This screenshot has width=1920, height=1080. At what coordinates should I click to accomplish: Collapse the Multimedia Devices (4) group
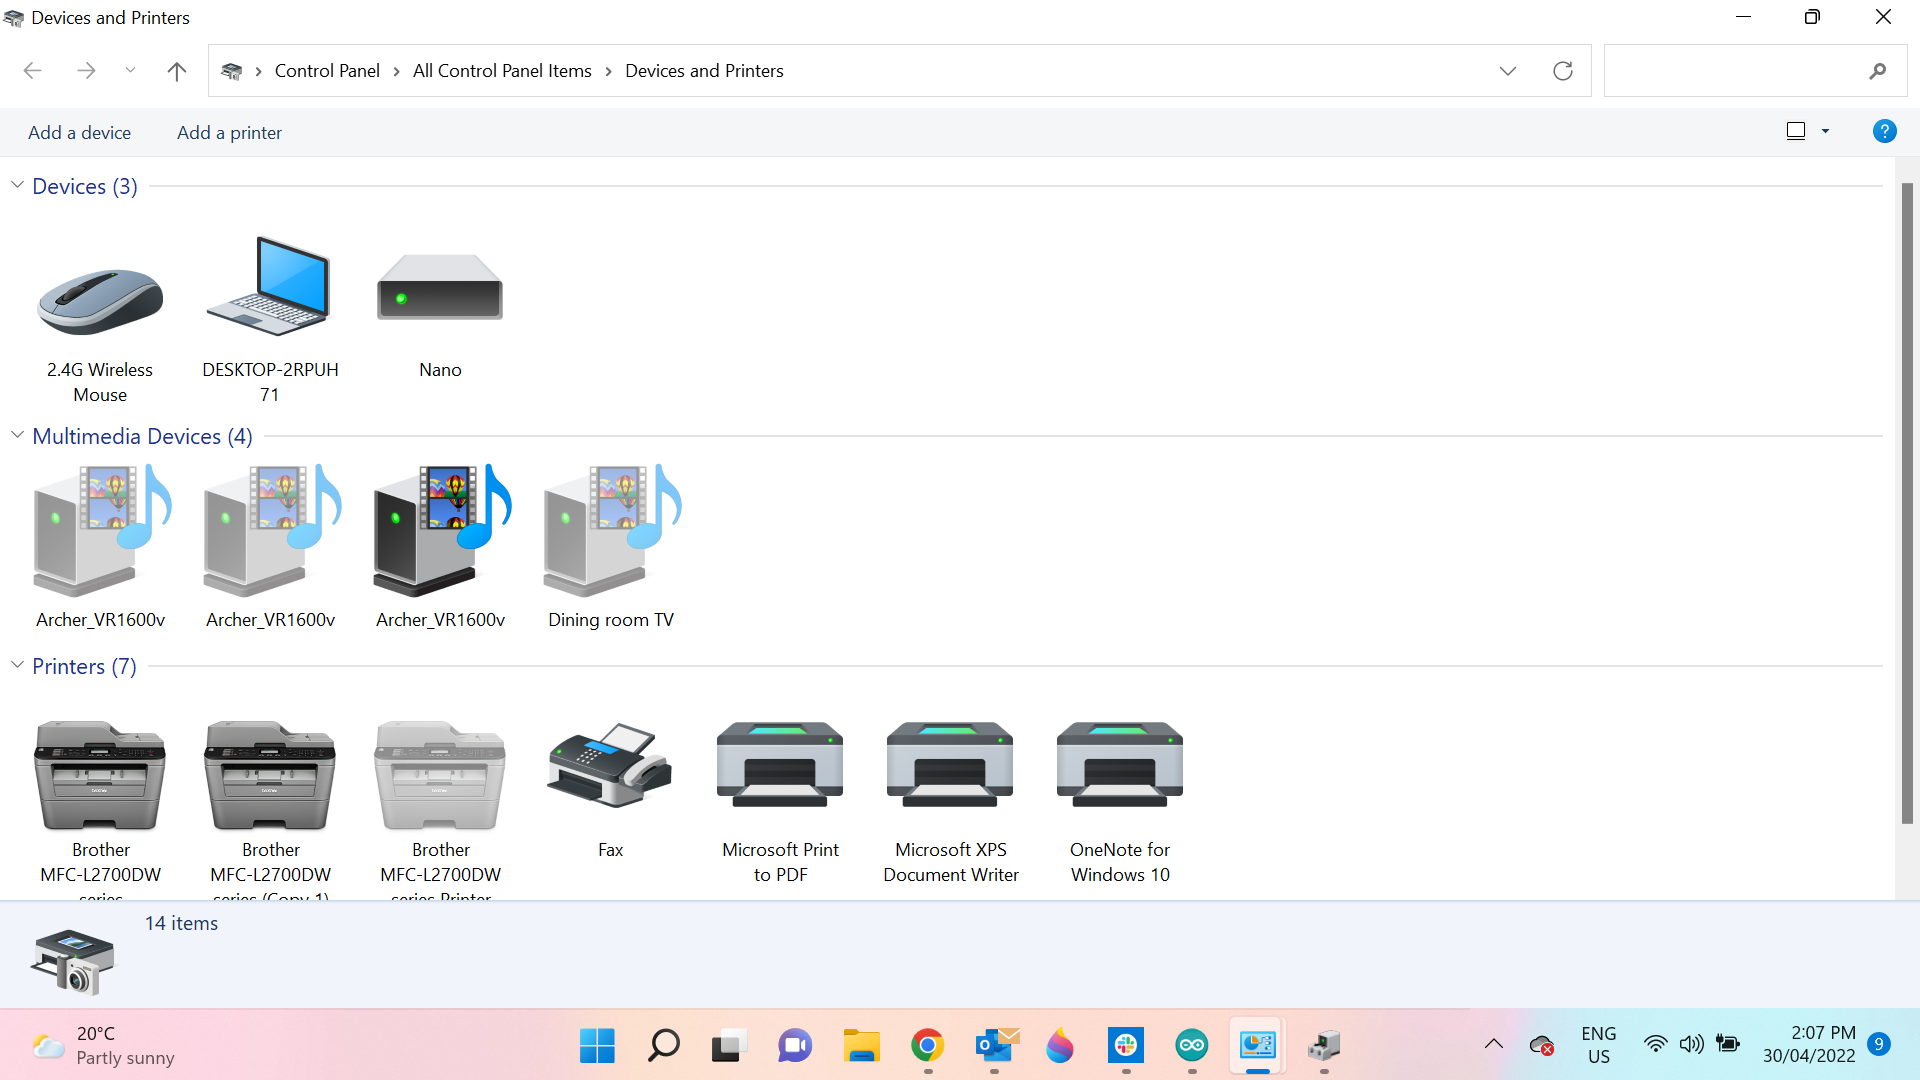(17, 436)
